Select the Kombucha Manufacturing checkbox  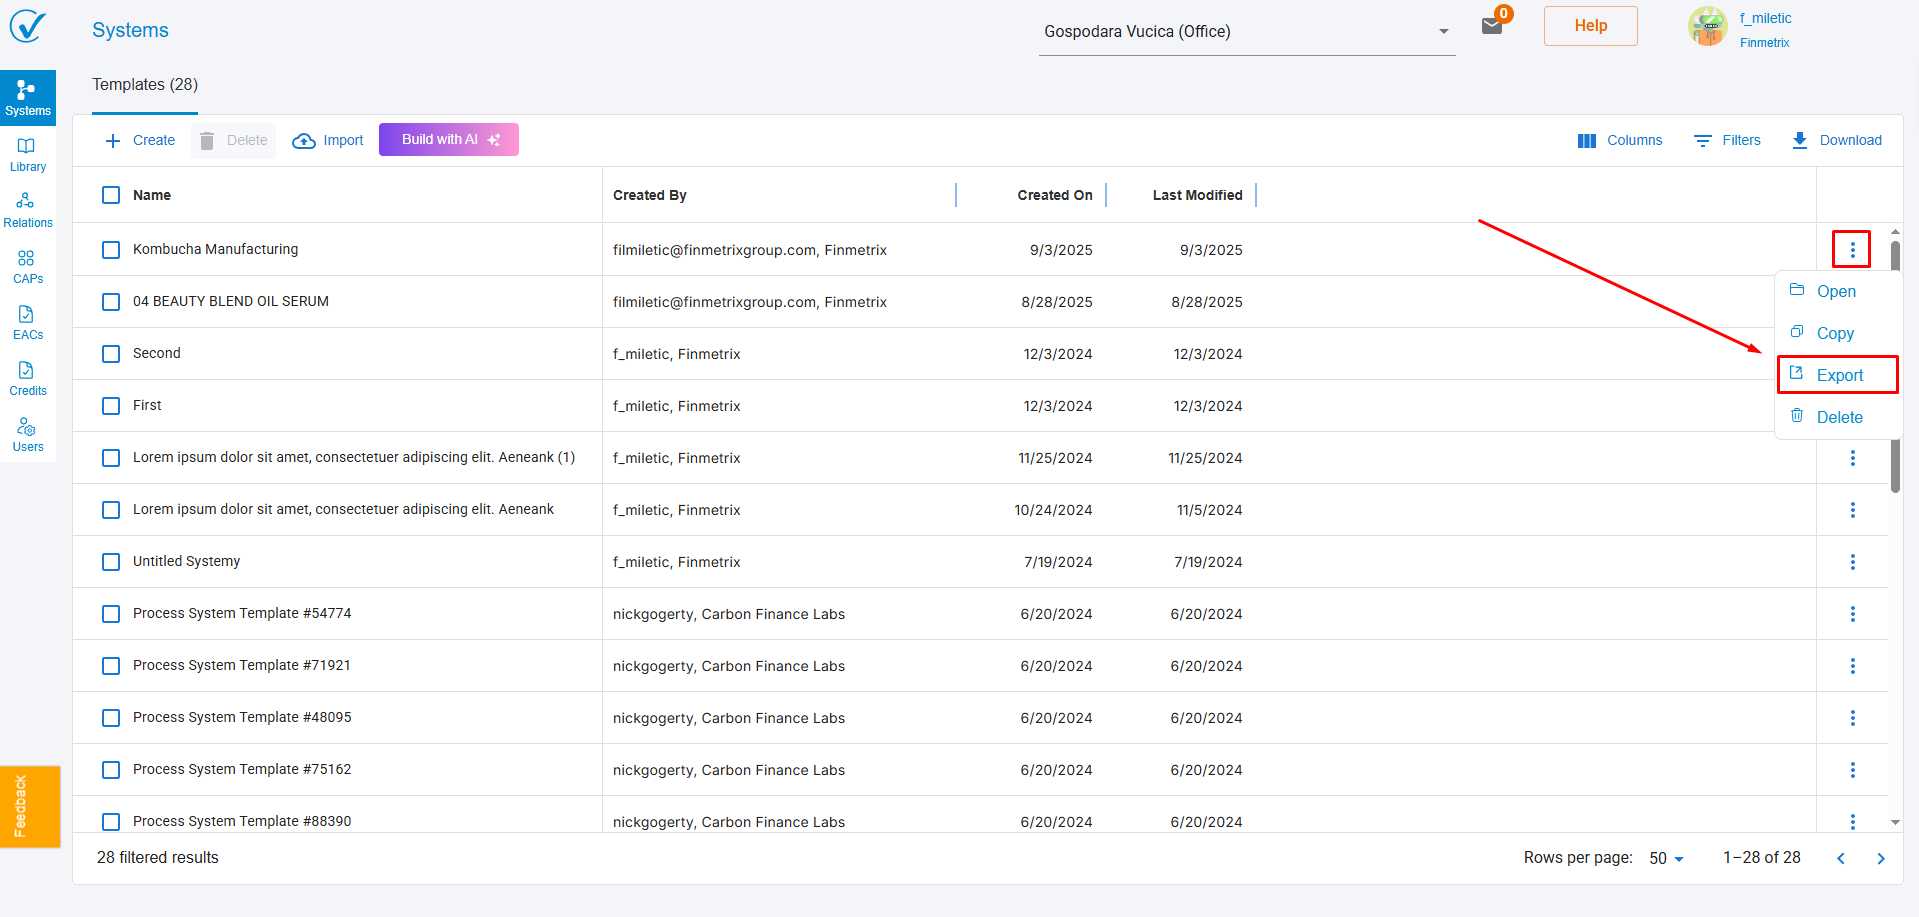click(111, 250)
